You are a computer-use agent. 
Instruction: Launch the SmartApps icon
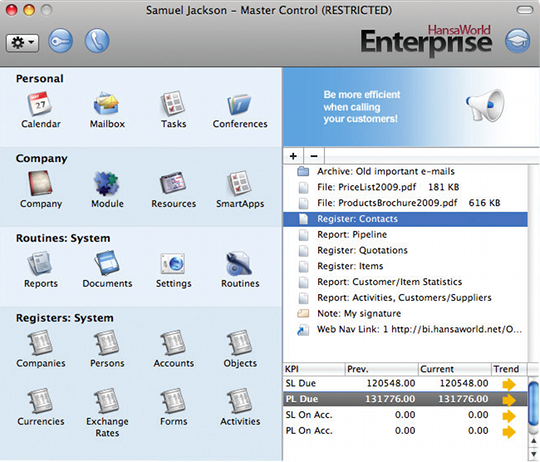coord(239,183)
